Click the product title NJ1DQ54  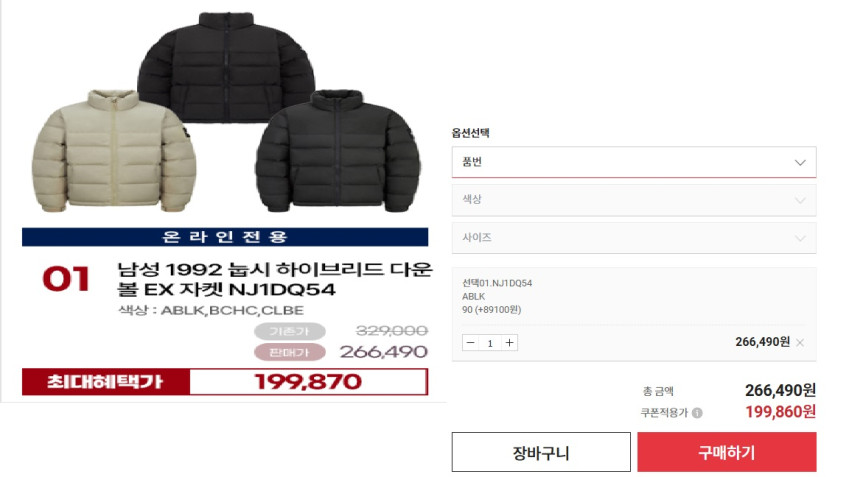pos(275,279)
